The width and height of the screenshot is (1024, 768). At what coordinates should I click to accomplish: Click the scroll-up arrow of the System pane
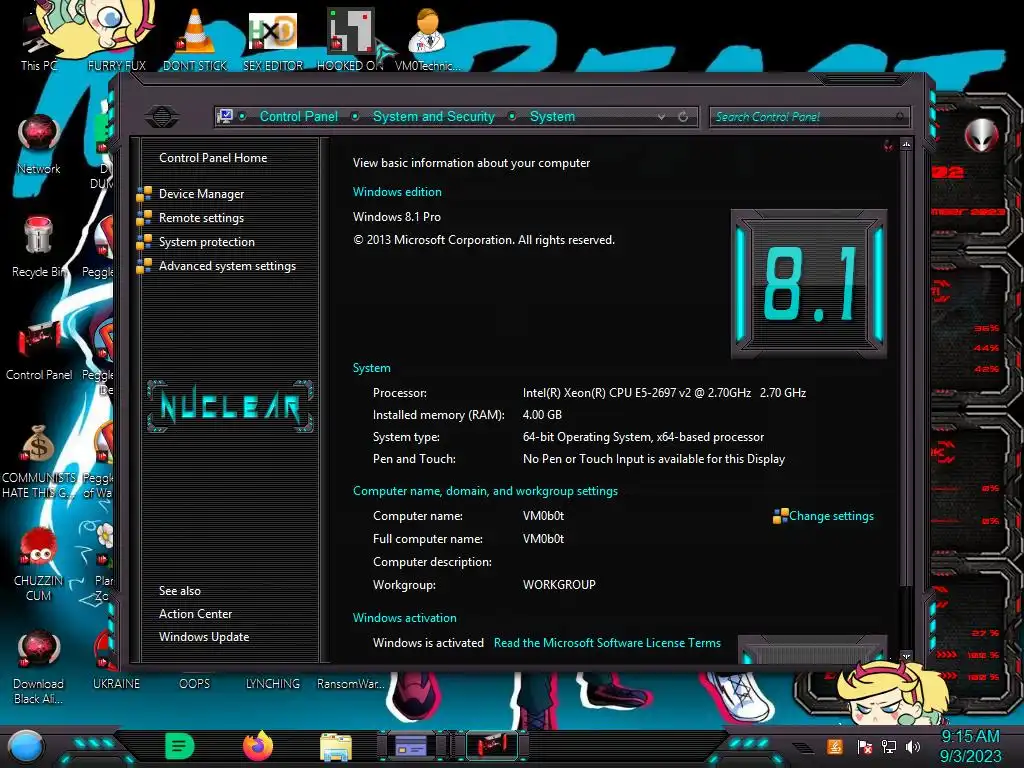[x=906, y=144]
